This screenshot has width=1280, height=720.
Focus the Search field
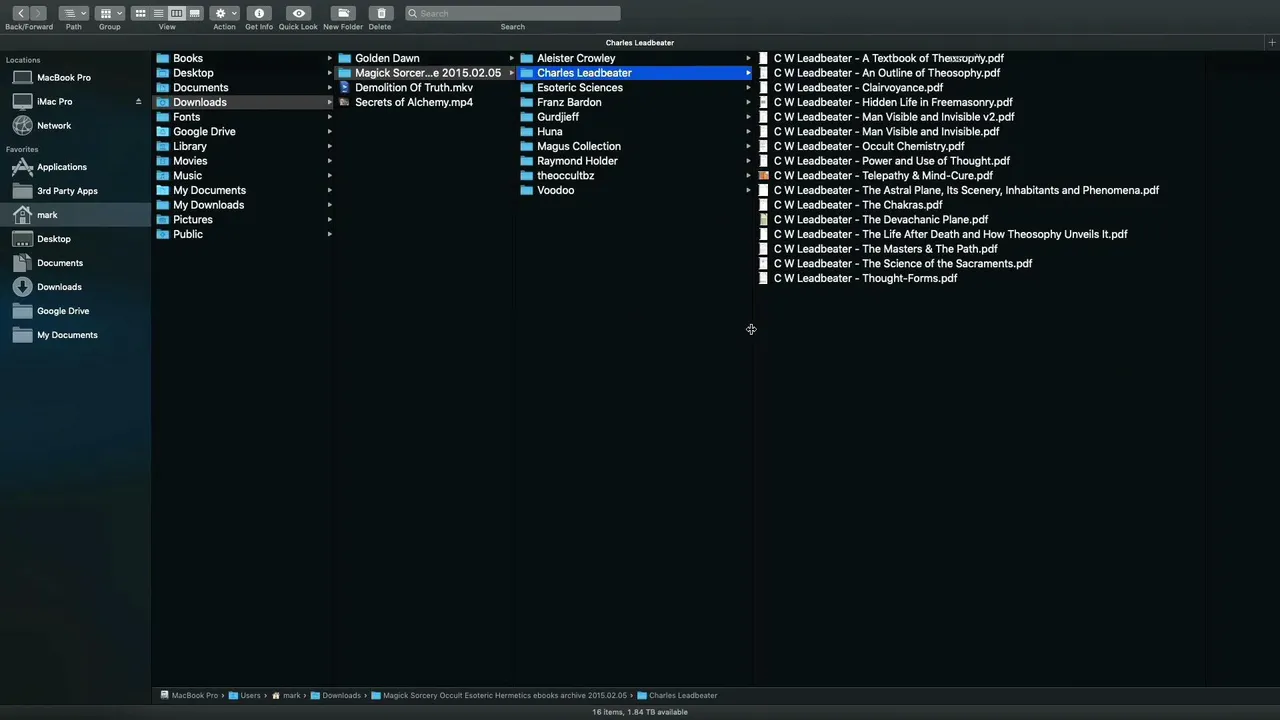coord(513,13)
